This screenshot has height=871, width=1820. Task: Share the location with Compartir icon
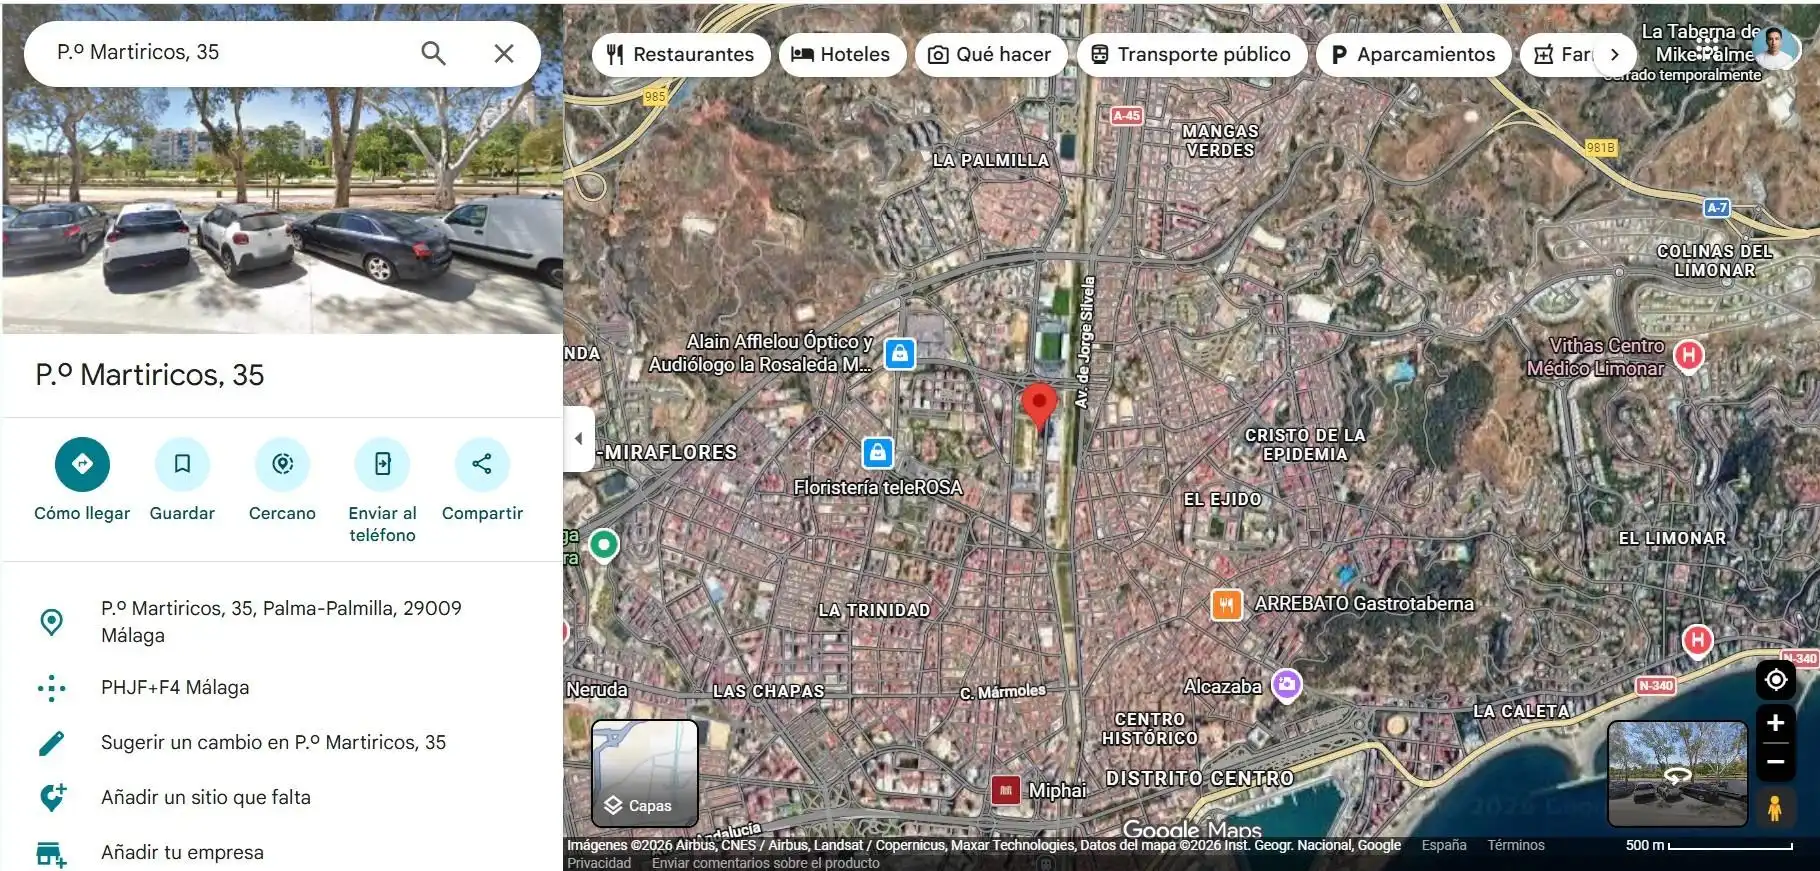(482, 464)
